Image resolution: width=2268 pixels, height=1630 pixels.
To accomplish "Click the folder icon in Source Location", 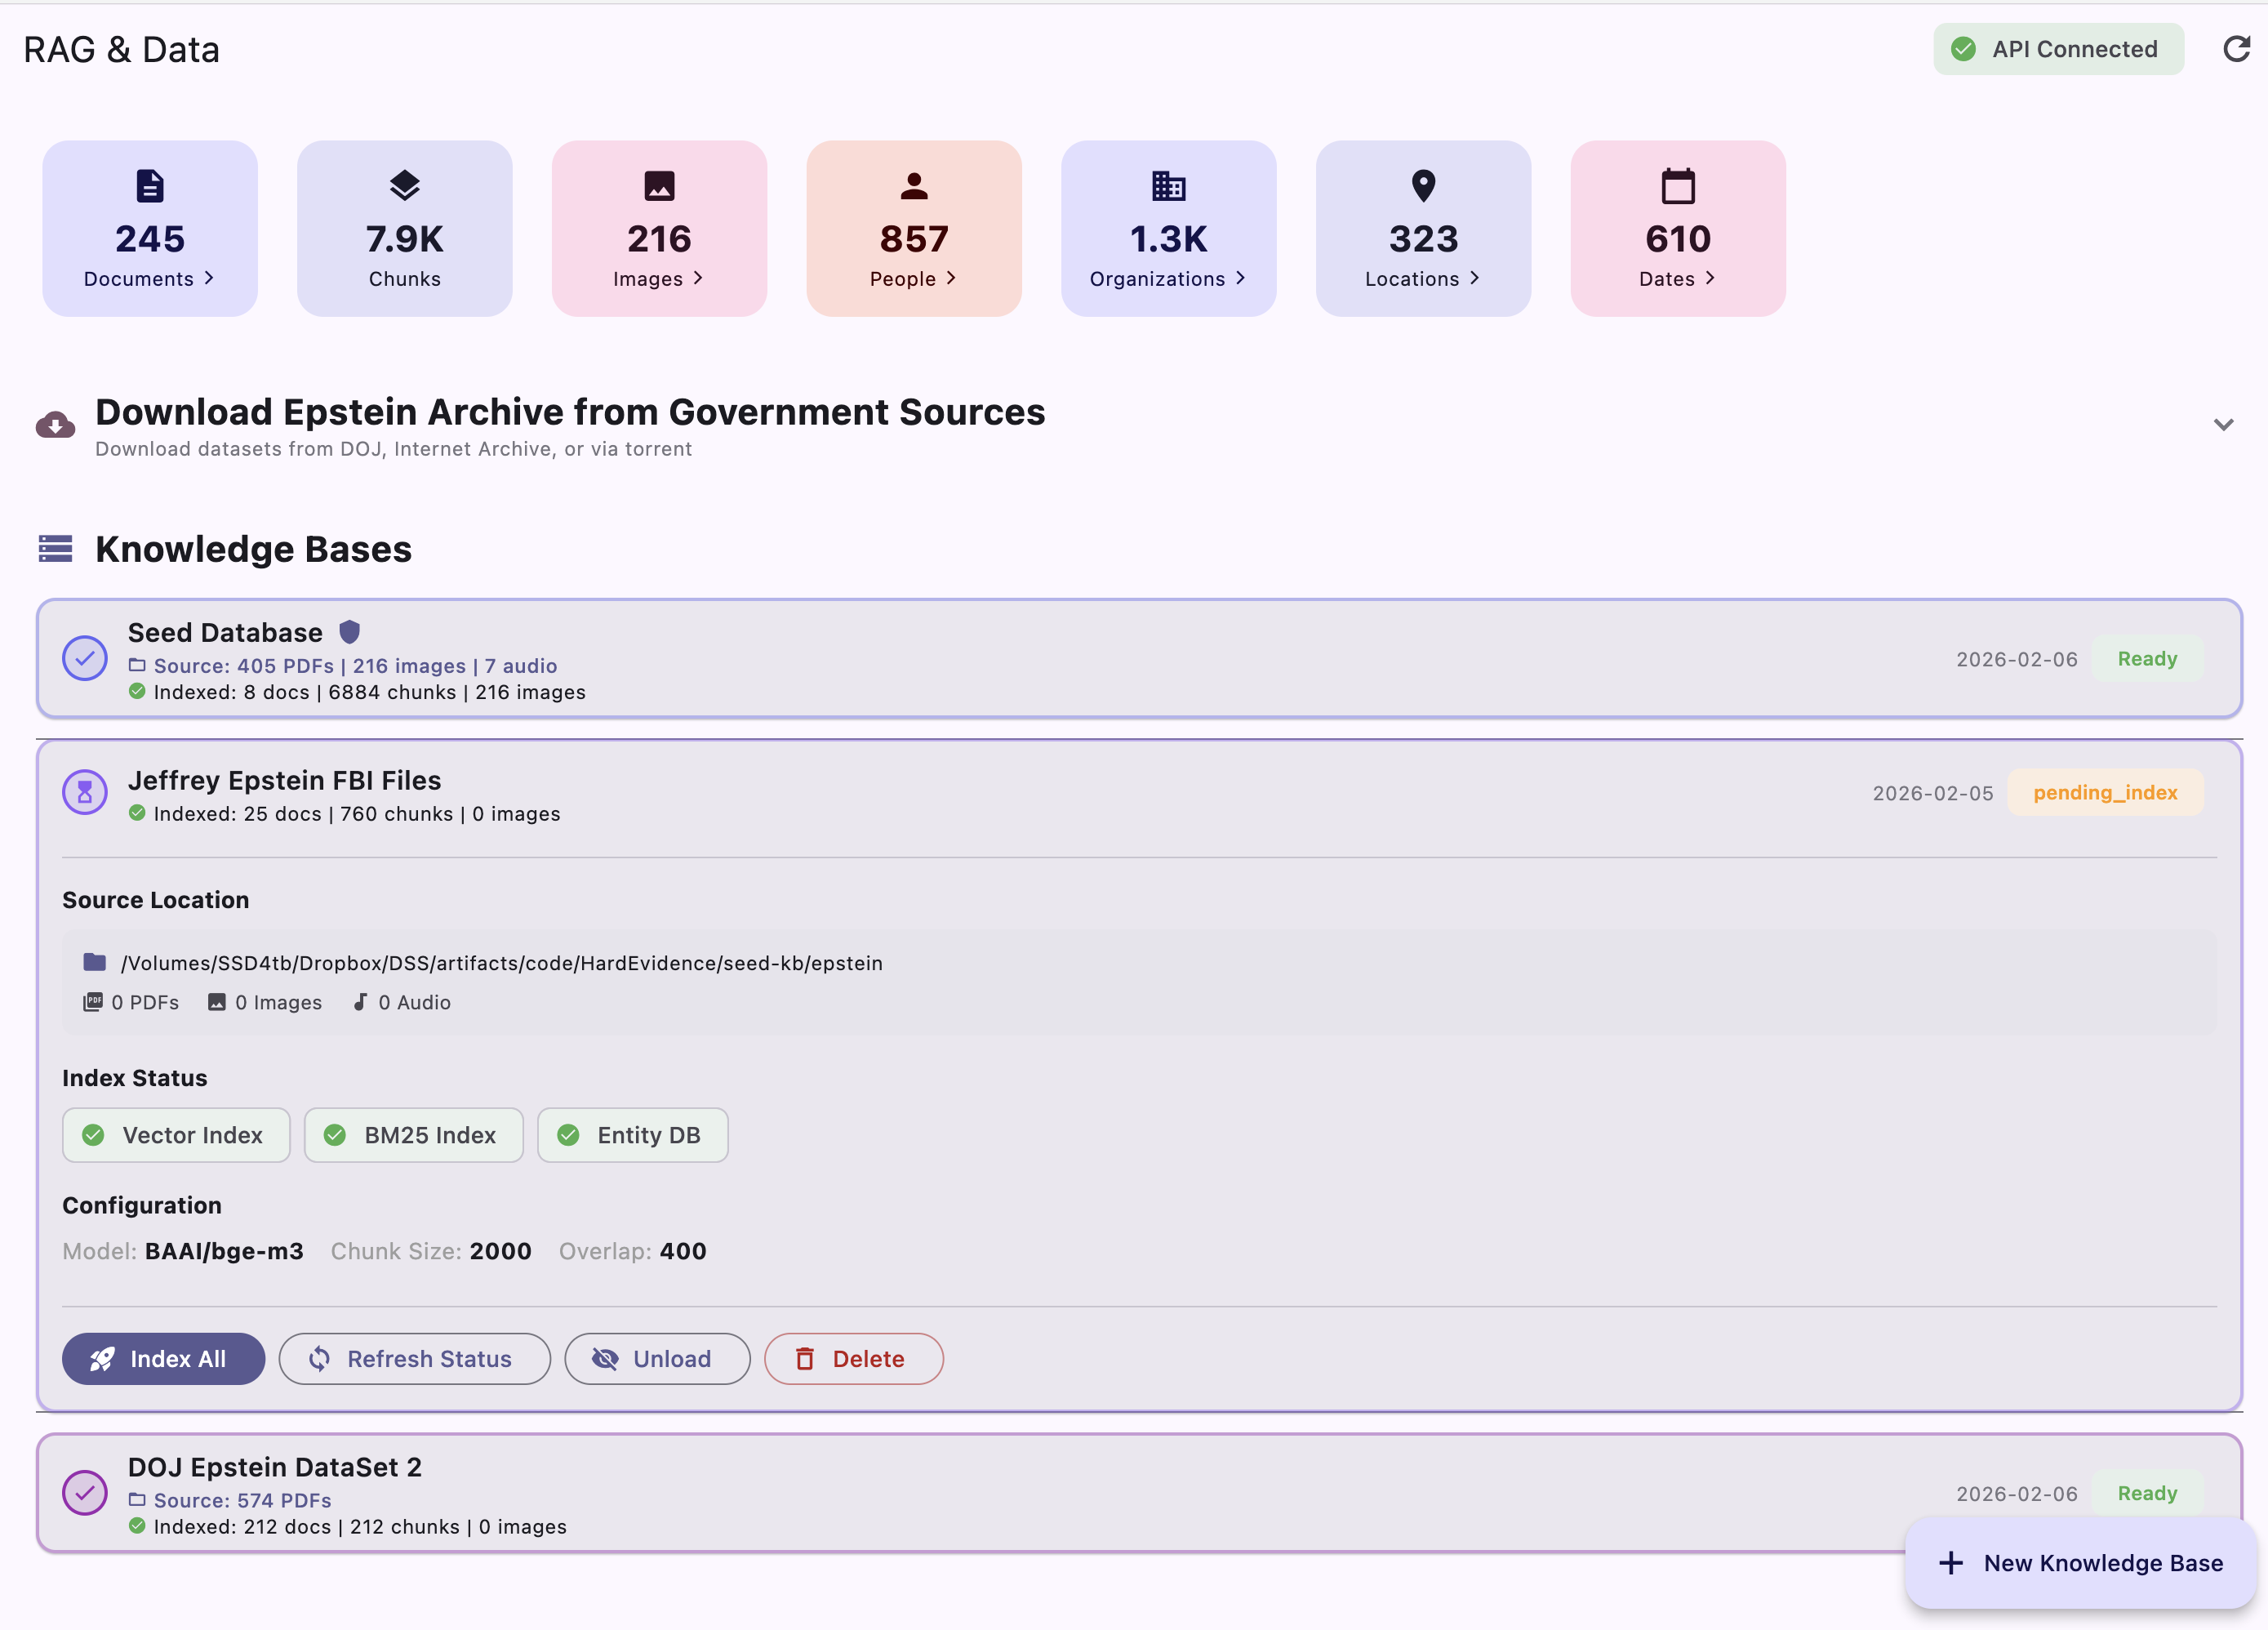I will (95, 962).
